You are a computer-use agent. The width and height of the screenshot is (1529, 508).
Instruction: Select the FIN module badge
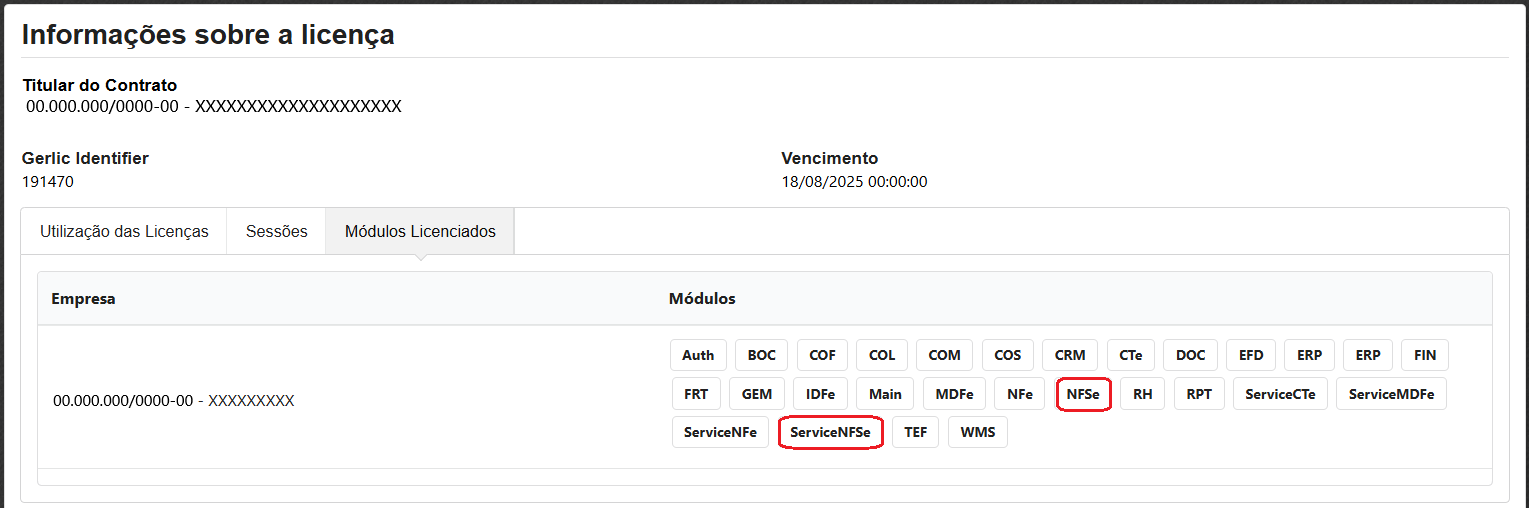click(x=1424, y=355)
